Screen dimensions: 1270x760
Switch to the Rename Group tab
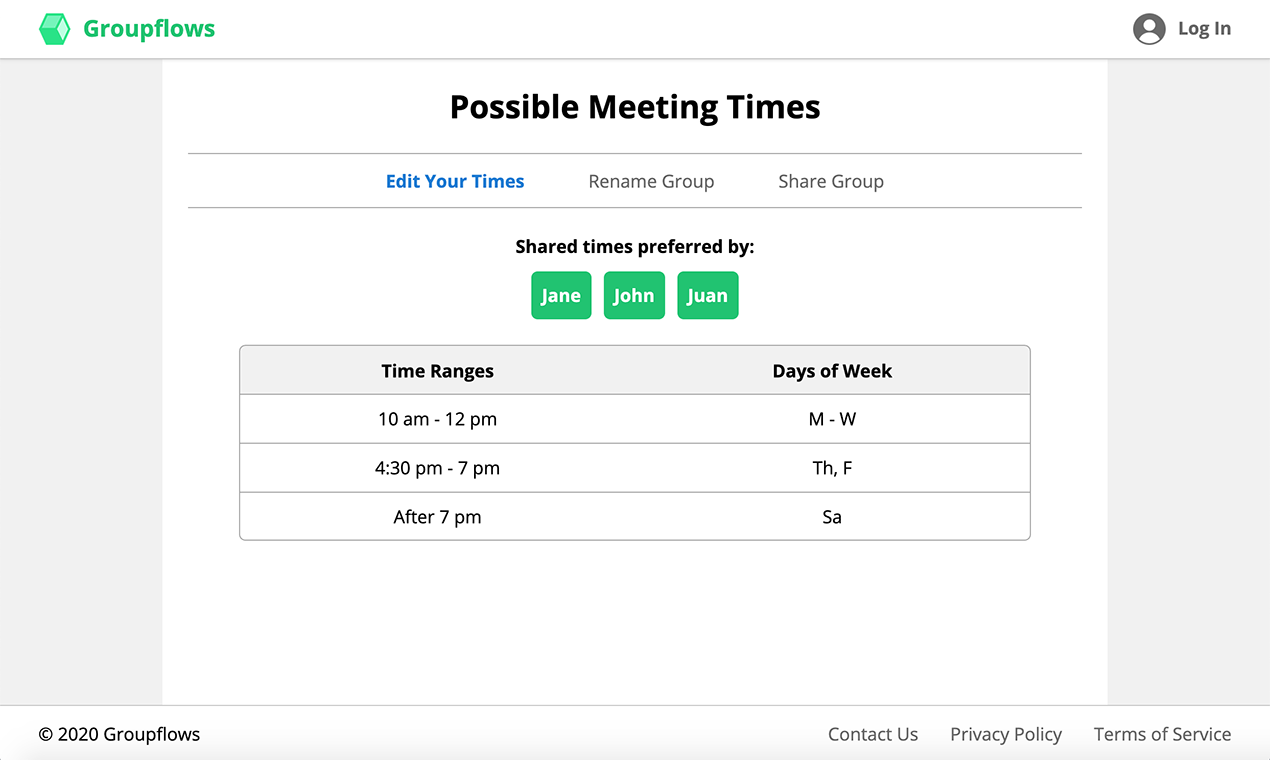coord(651,181)
